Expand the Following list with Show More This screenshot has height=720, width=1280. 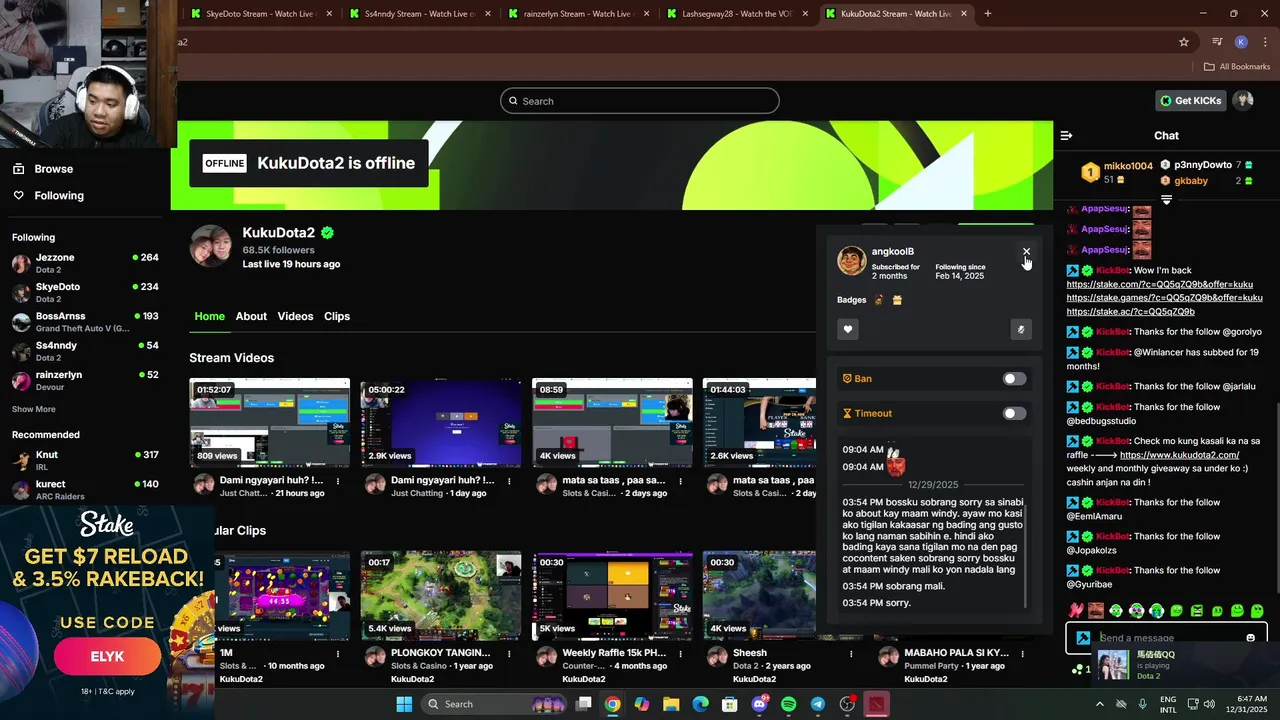[x=34, y=409]
